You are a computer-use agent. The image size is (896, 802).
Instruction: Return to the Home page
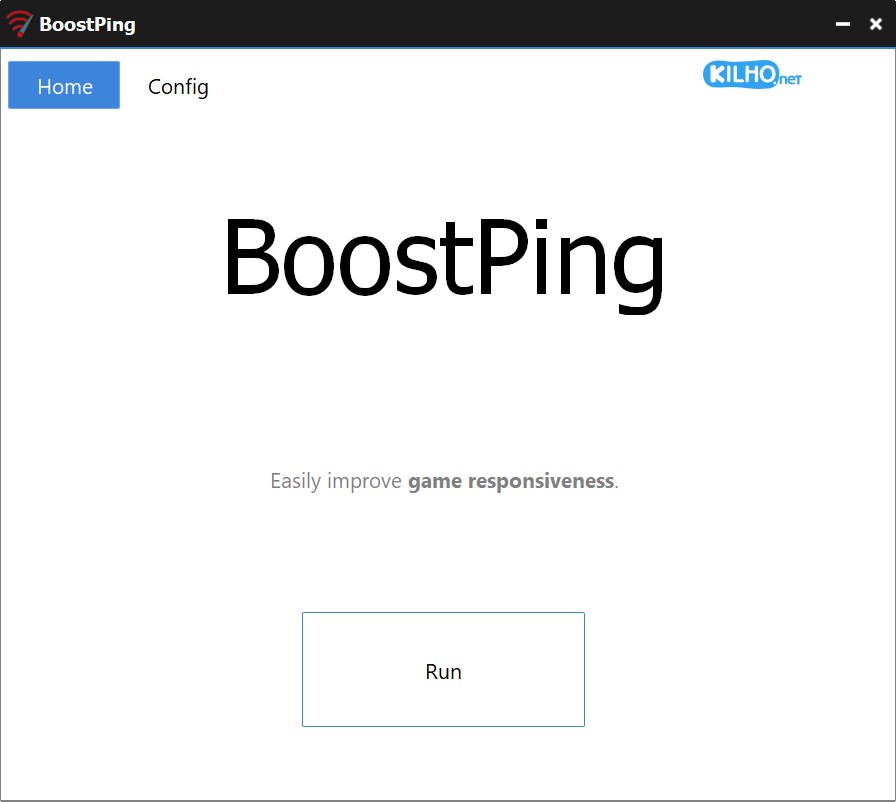[63, 86]
